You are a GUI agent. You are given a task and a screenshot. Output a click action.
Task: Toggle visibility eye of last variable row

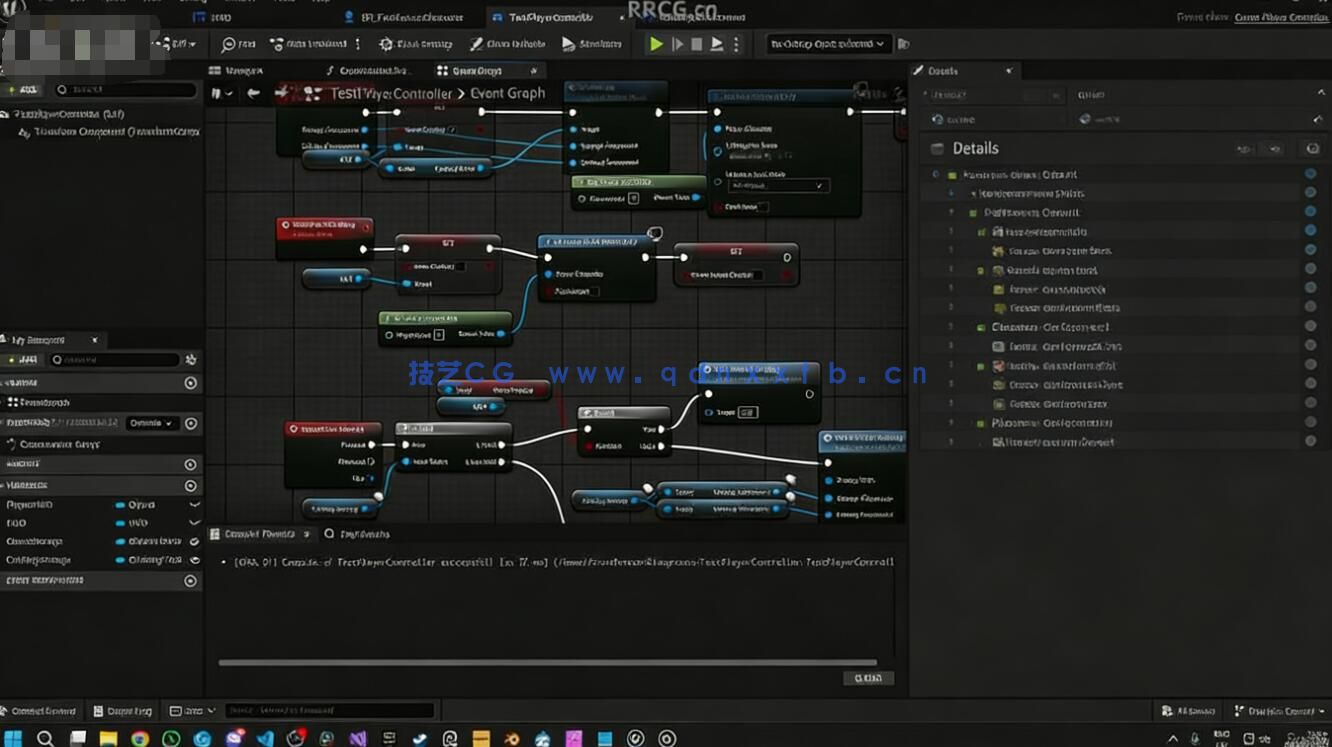pos(194,560)
